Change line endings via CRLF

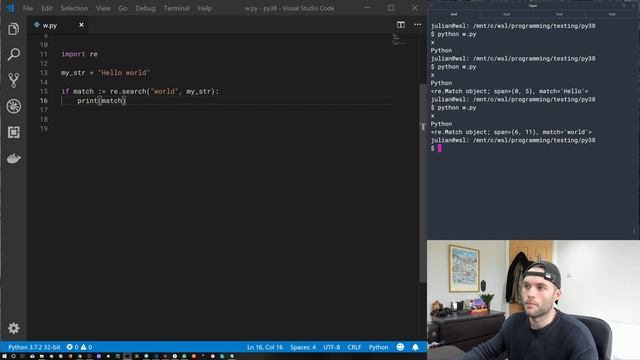click(x=354, y=347)
